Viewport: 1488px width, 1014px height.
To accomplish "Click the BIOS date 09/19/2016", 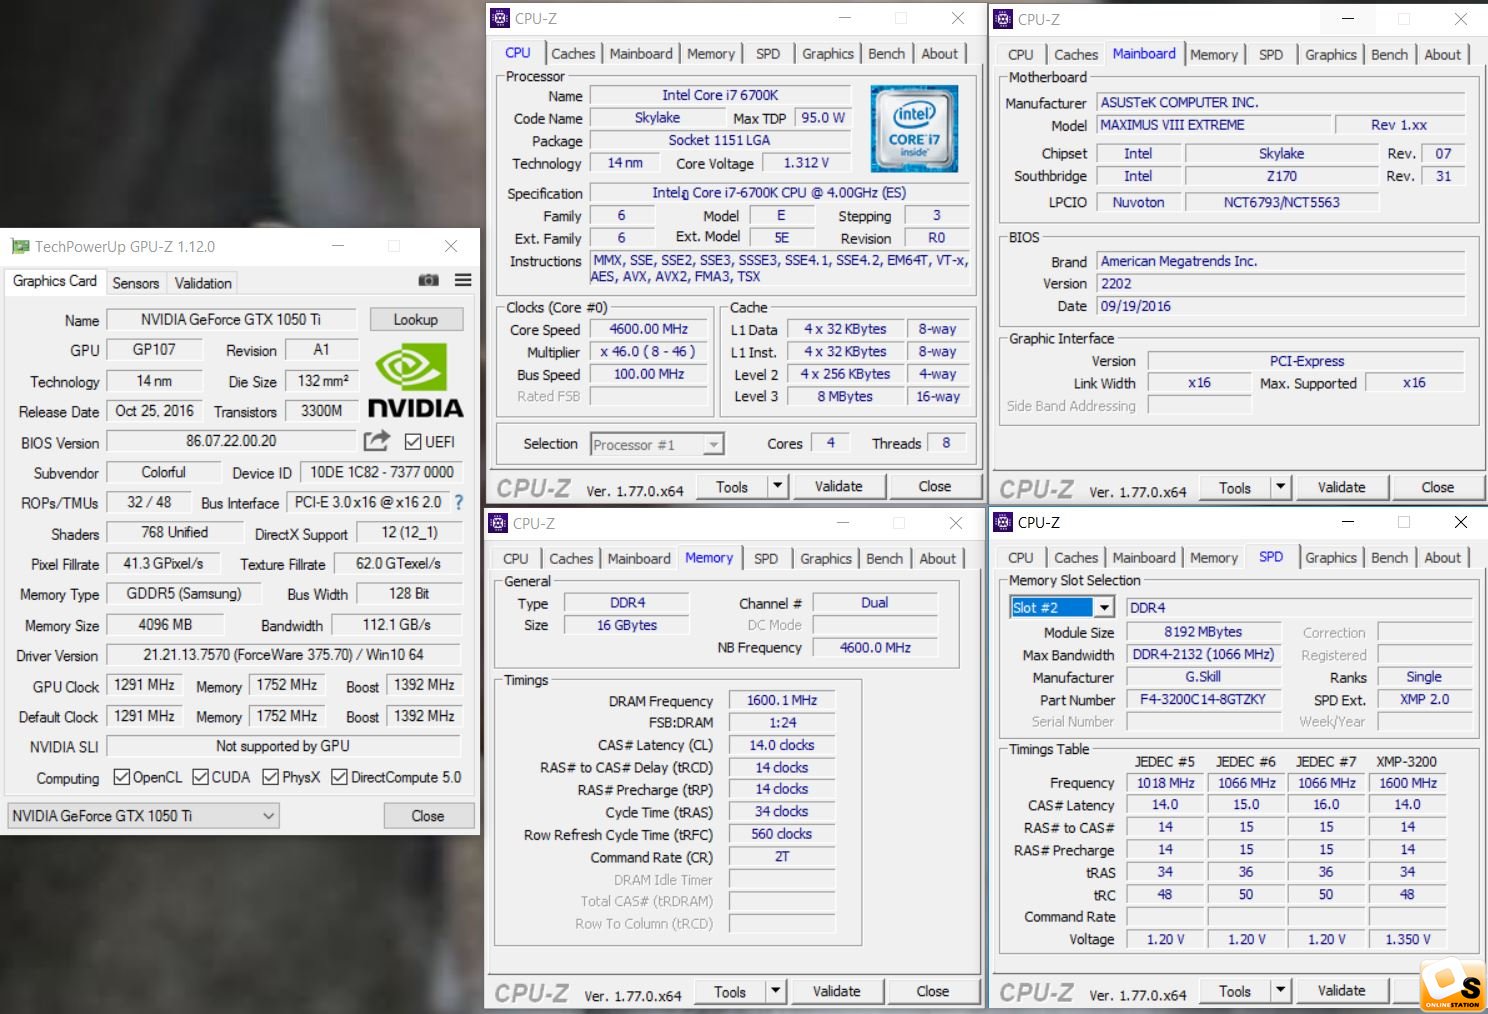I will pos(1281,306).
